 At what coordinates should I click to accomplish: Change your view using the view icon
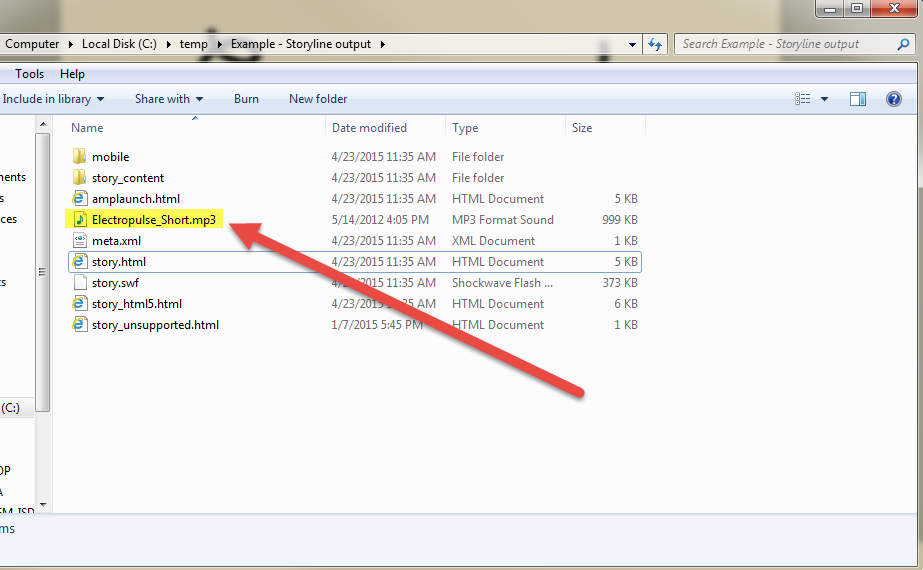802,99
